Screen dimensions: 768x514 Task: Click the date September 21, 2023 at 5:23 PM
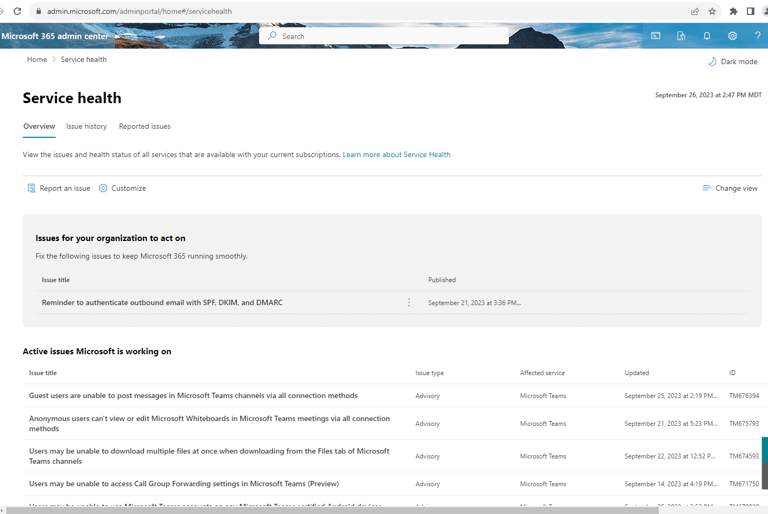point(671,423)
